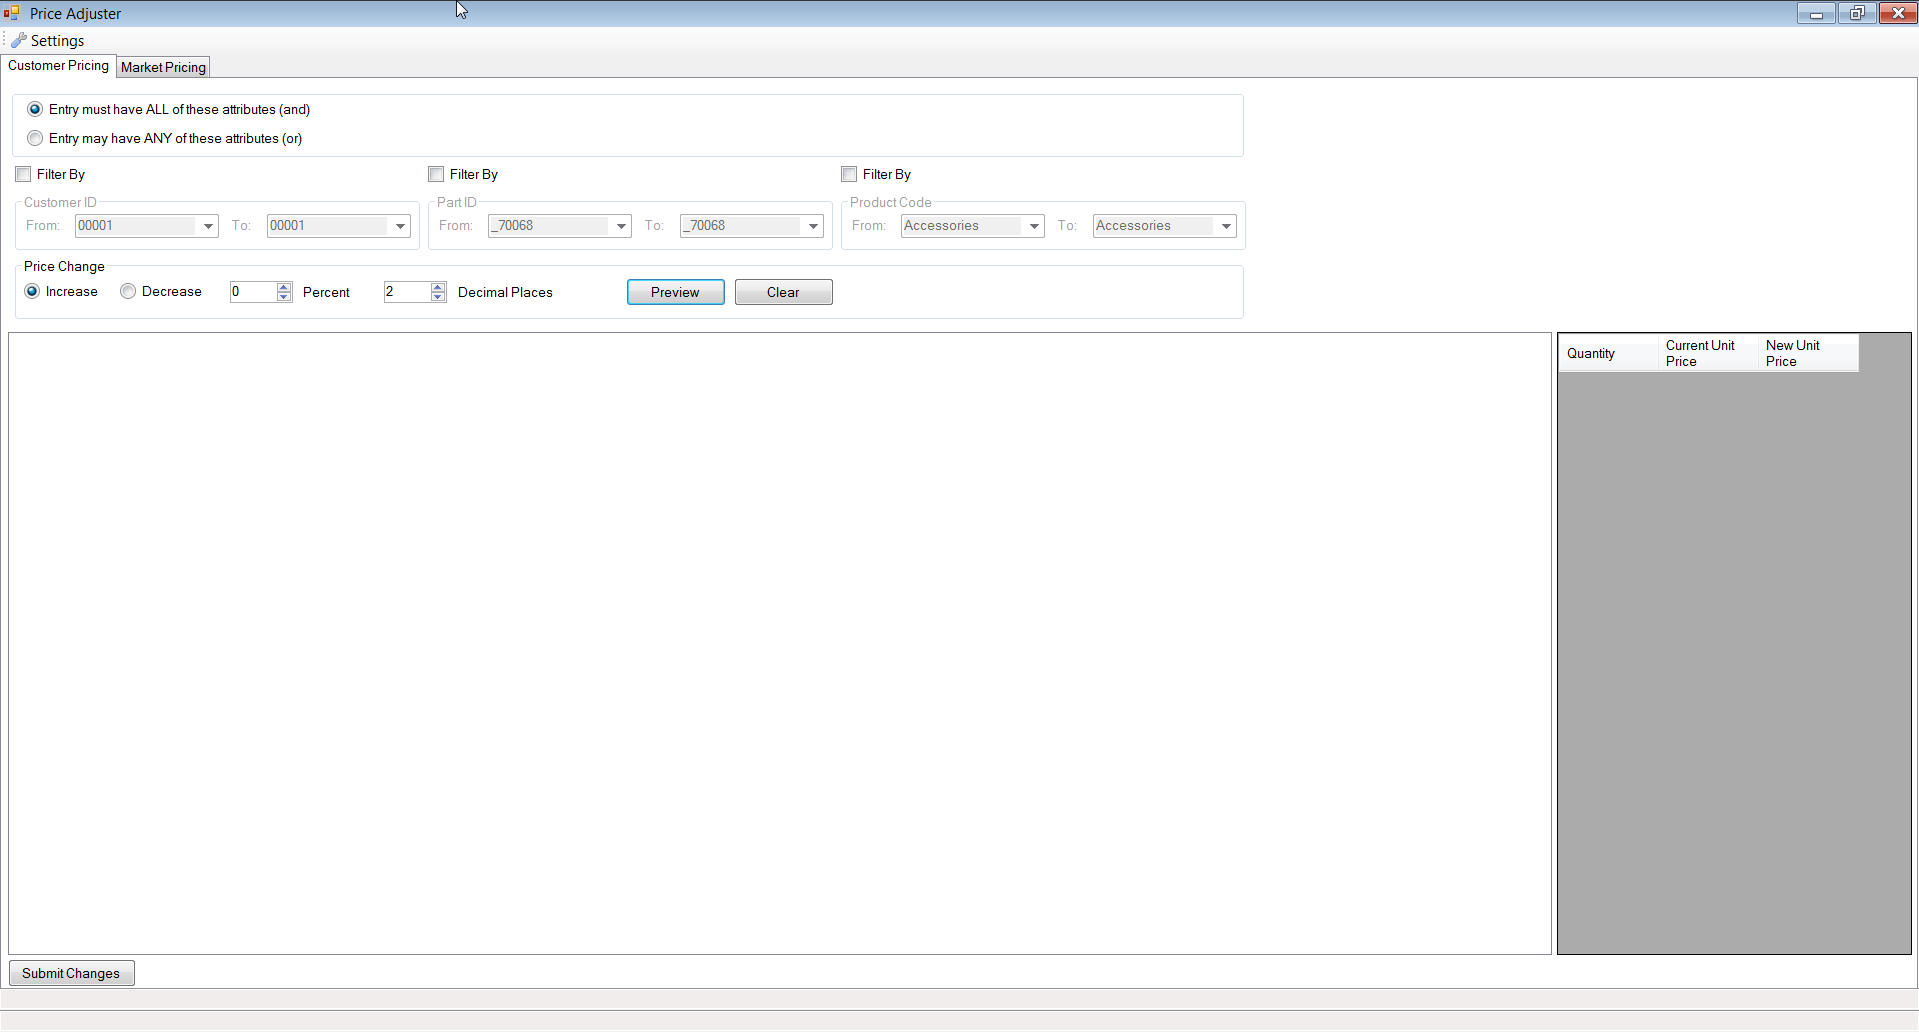Select the Customer Pricing tab
The image size is (1919, 1032).
tap(58, 66)
